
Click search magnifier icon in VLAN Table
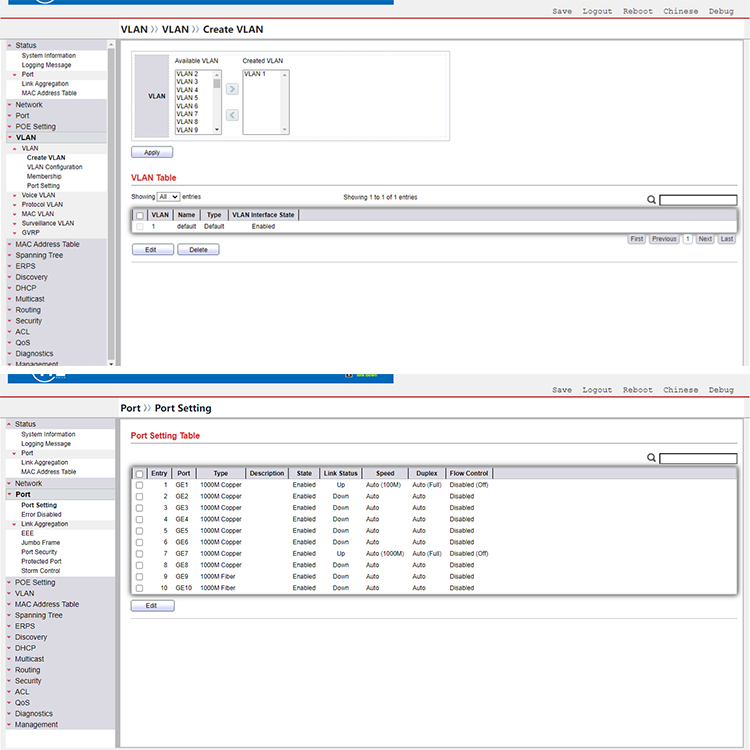point(652,200)
